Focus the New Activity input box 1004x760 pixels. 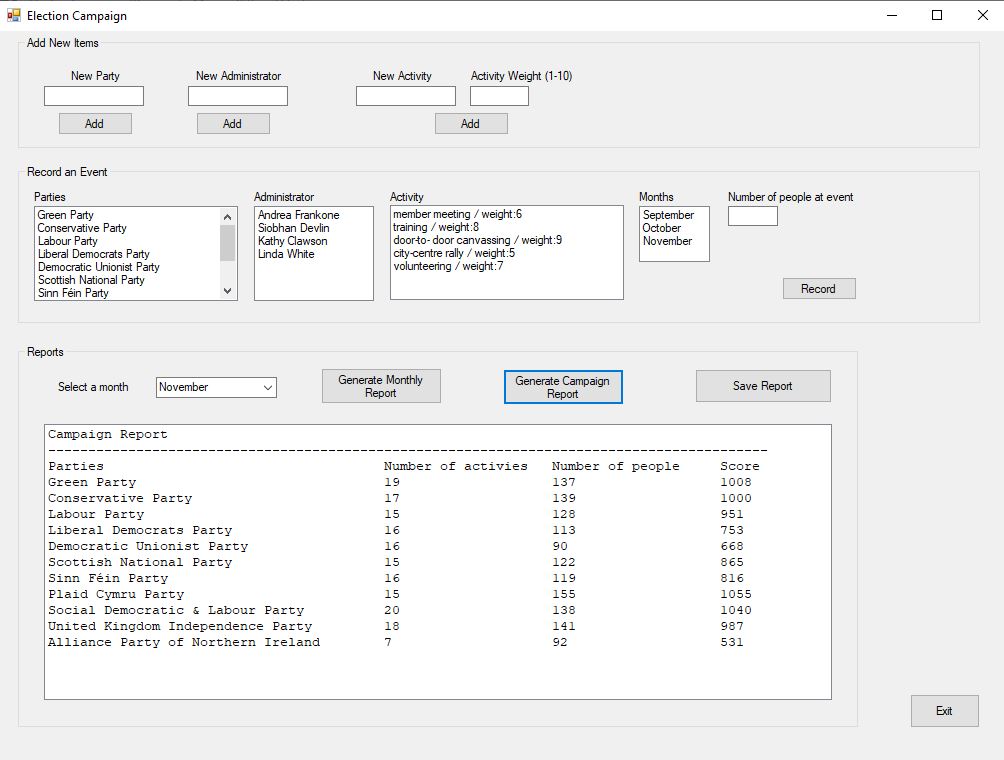pos(405,96)
